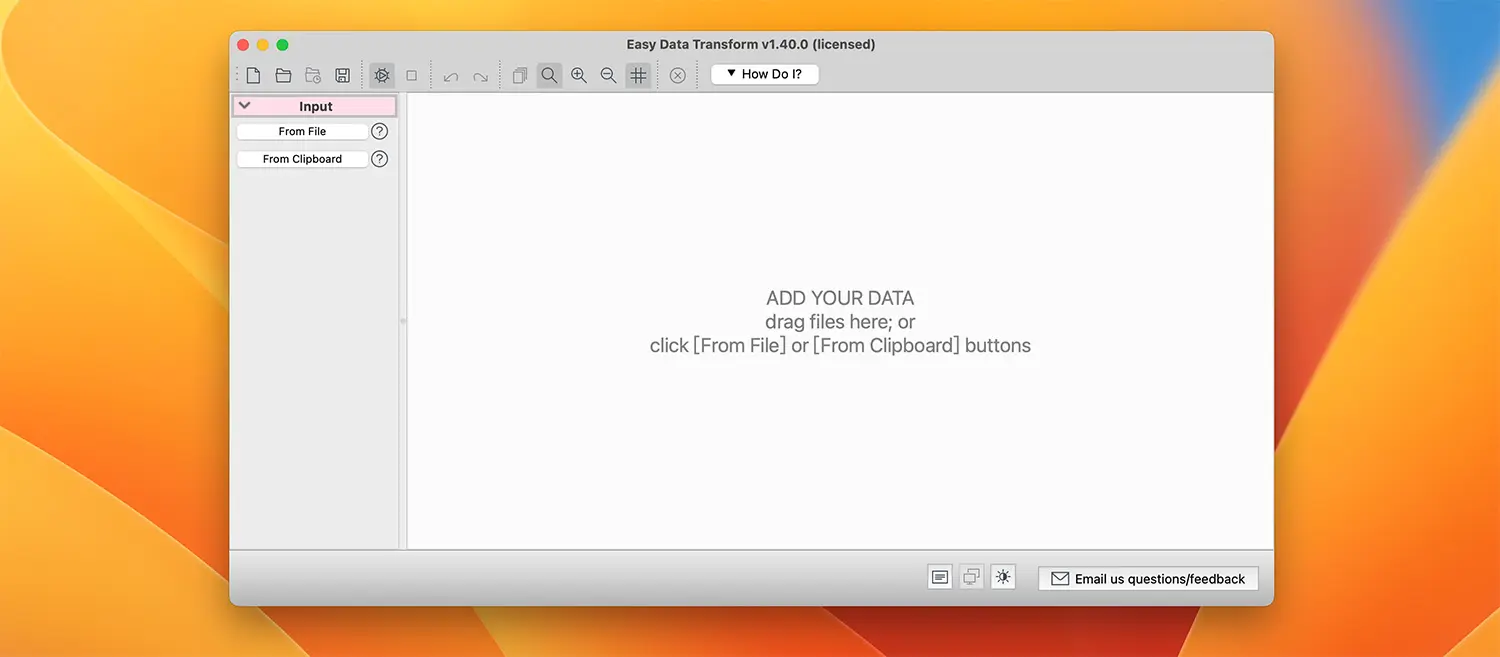Click the From File button

click(302, 131)
